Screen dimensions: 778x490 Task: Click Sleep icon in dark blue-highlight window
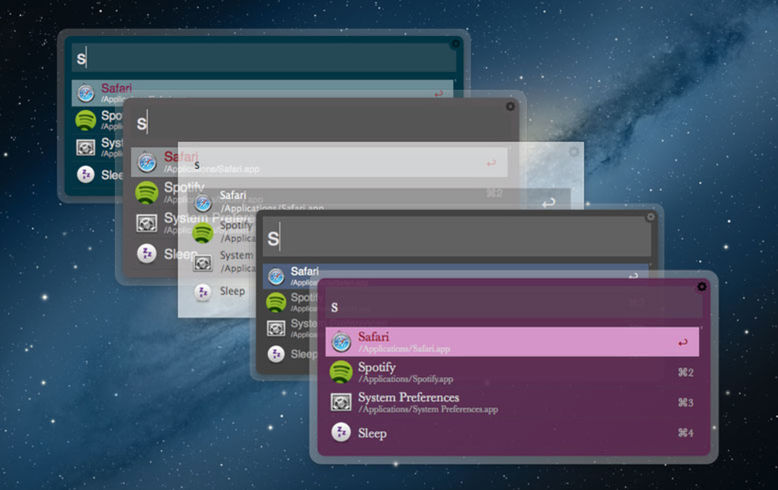(276, 354)
